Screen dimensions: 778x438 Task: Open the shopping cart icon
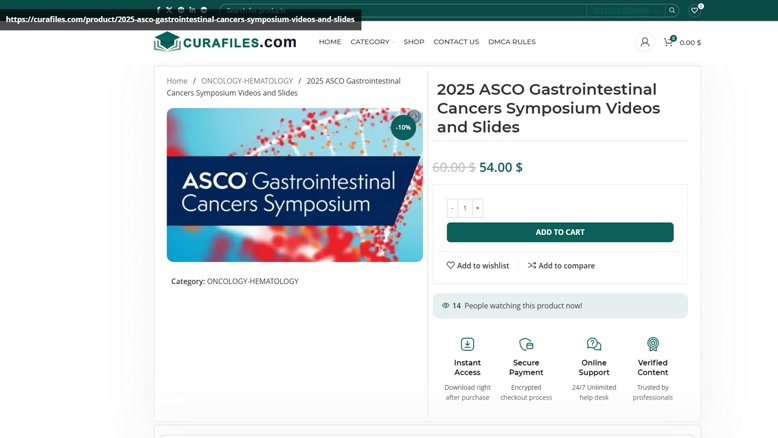pyautogui.click(x=669, y=42)
